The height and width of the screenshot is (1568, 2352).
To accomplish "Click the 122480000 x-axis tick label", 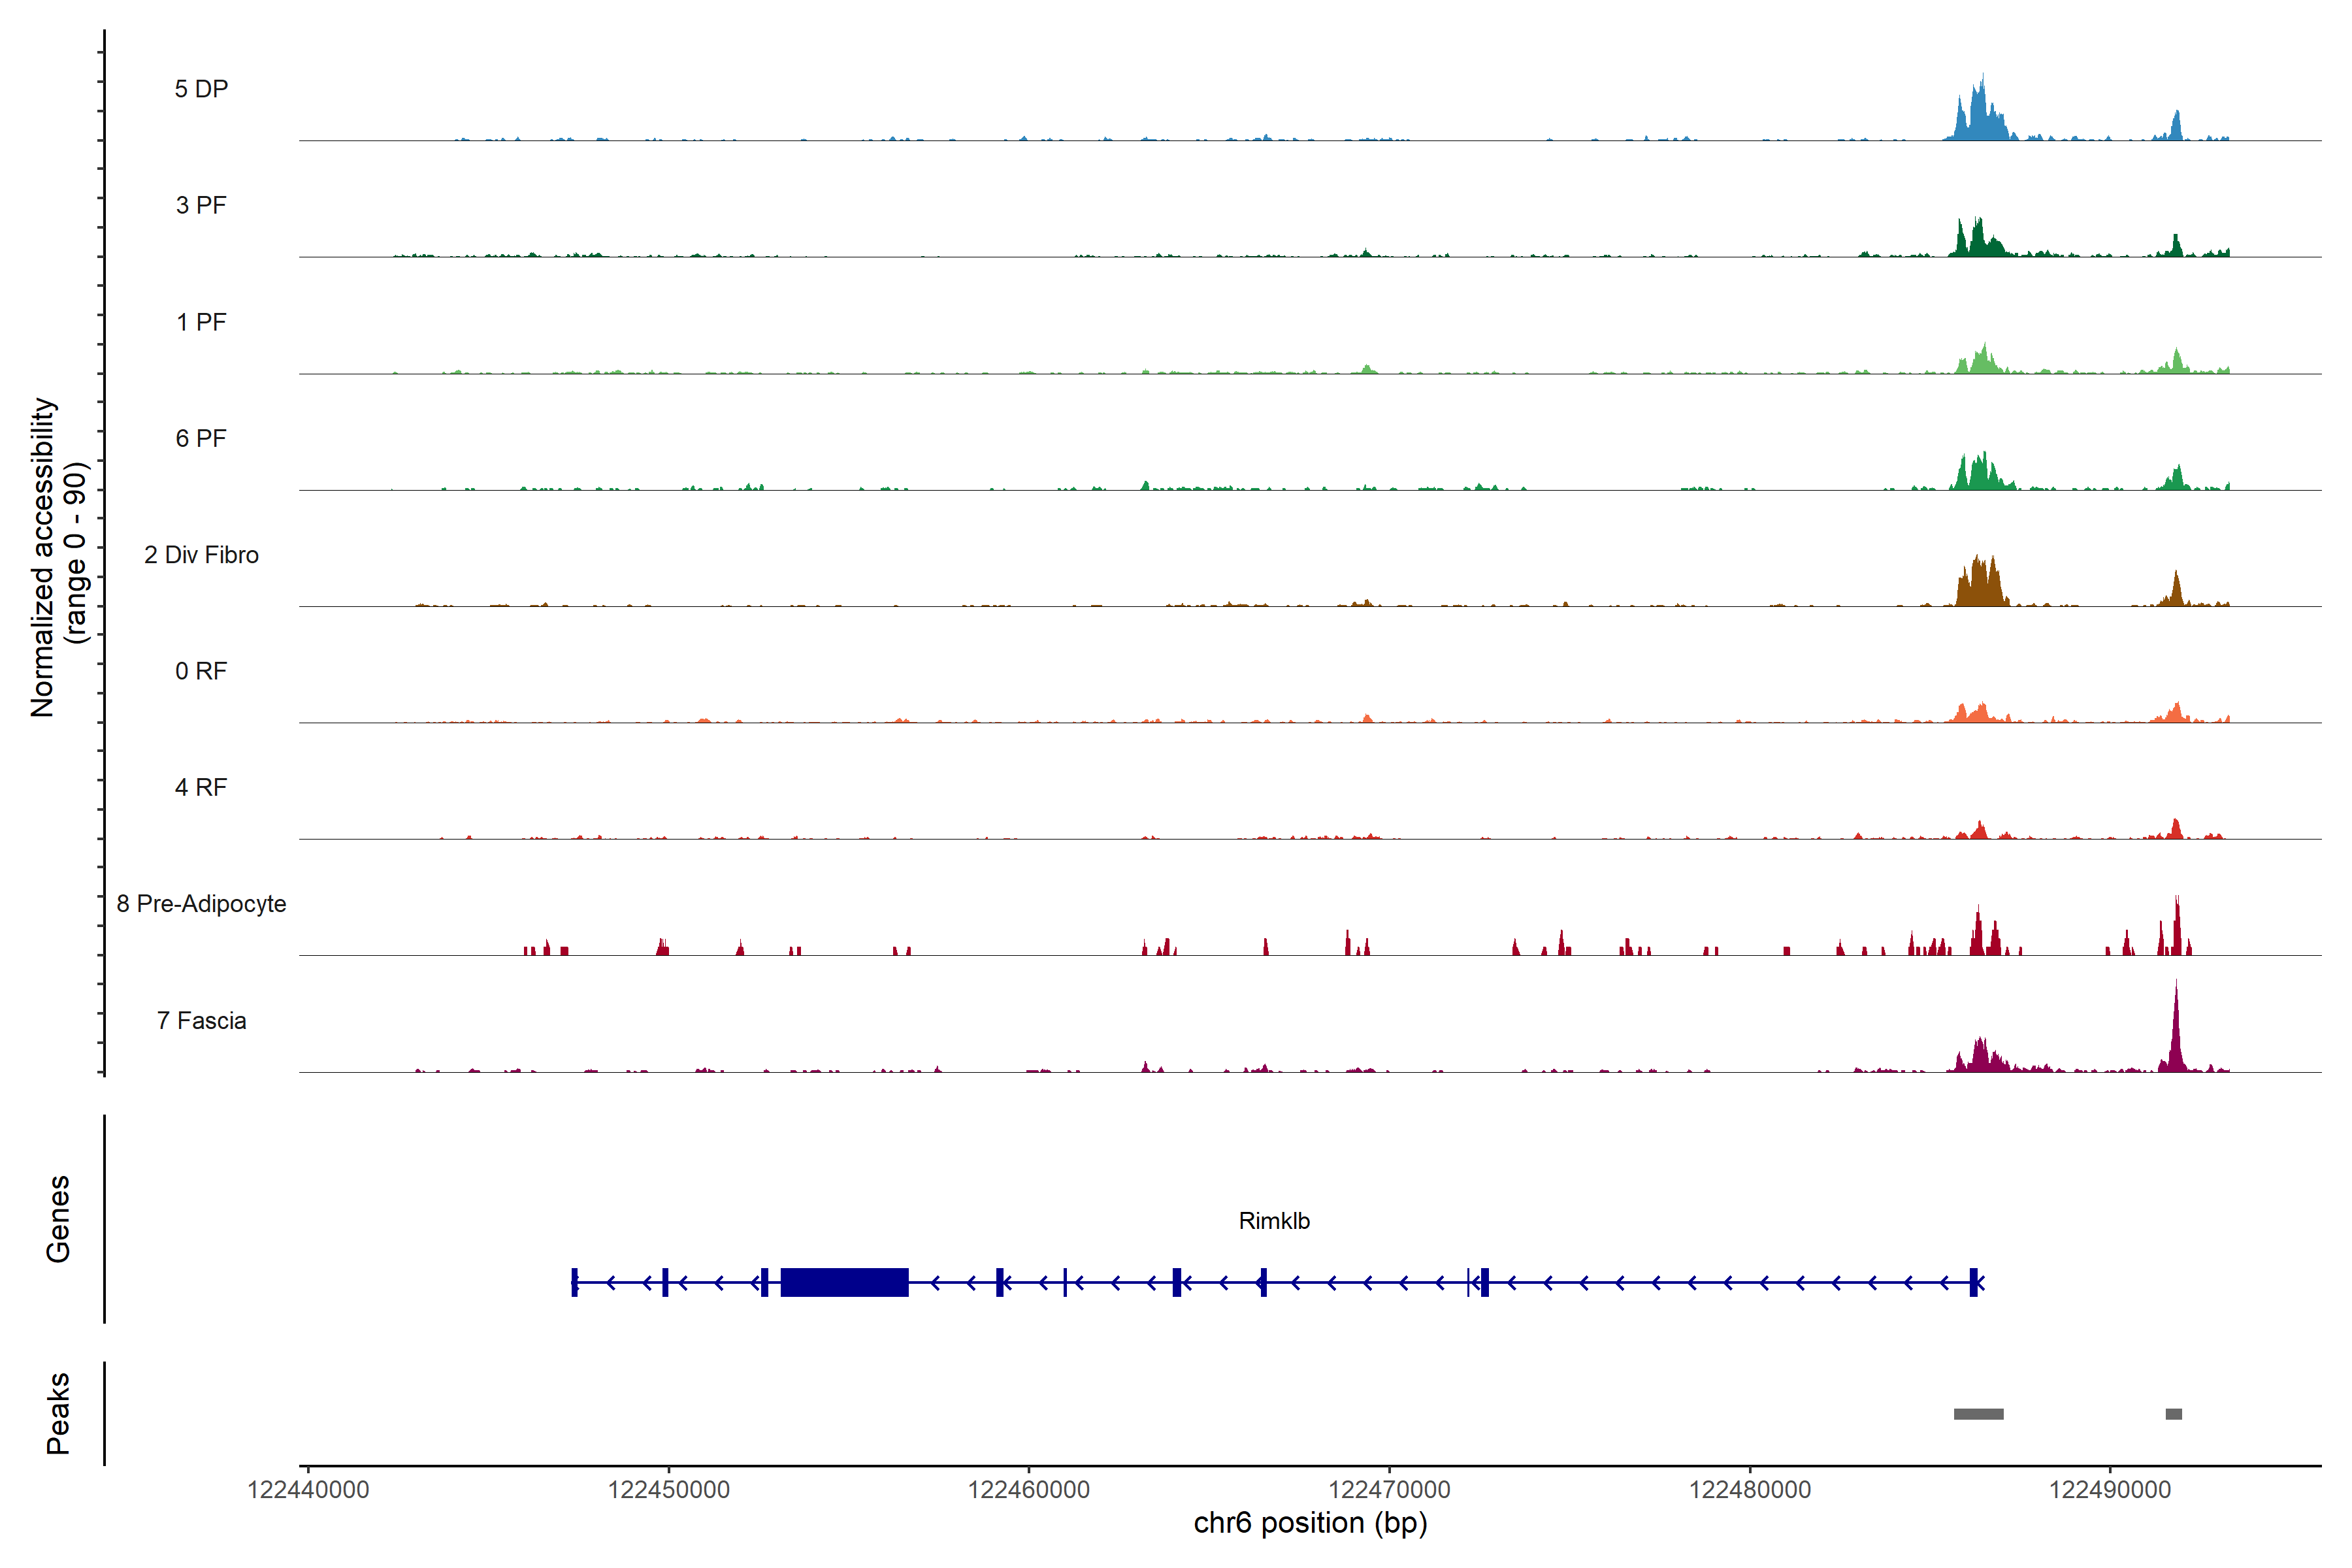I will [x=1749, y=1490].
